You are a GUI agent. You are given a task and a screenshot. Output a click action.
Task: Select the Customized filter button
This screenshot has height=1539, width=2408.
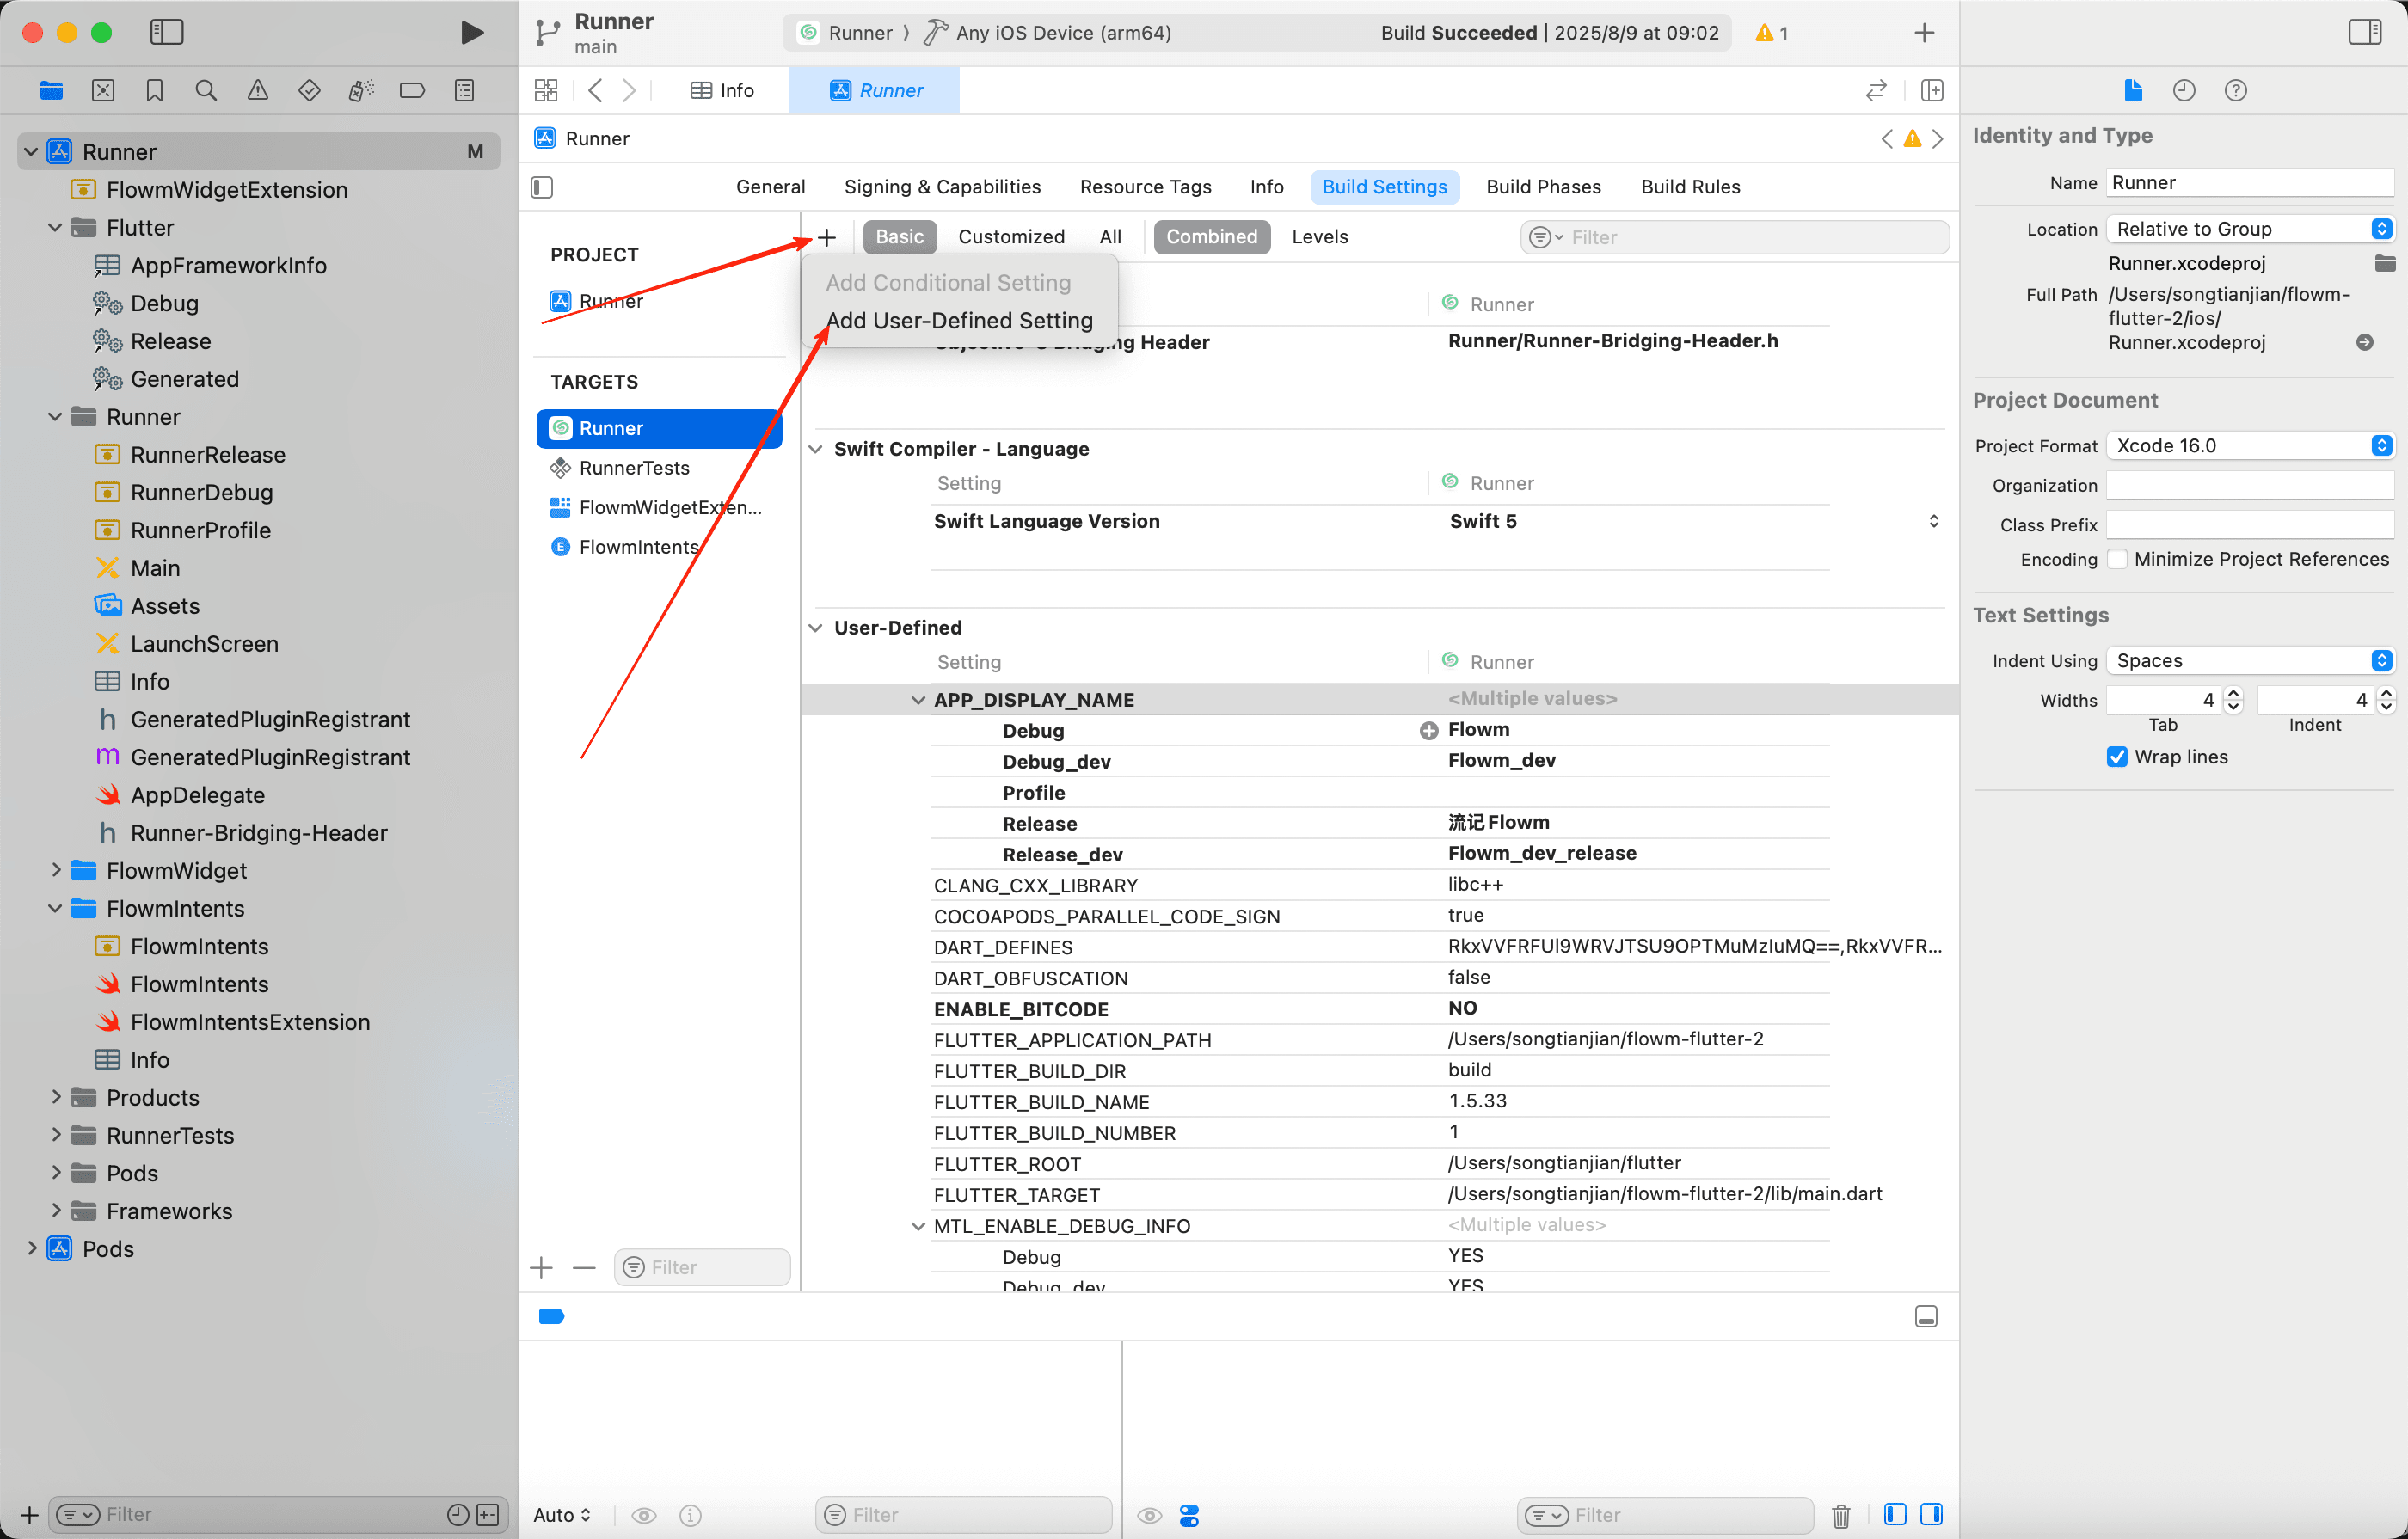tap(1011, 237)
